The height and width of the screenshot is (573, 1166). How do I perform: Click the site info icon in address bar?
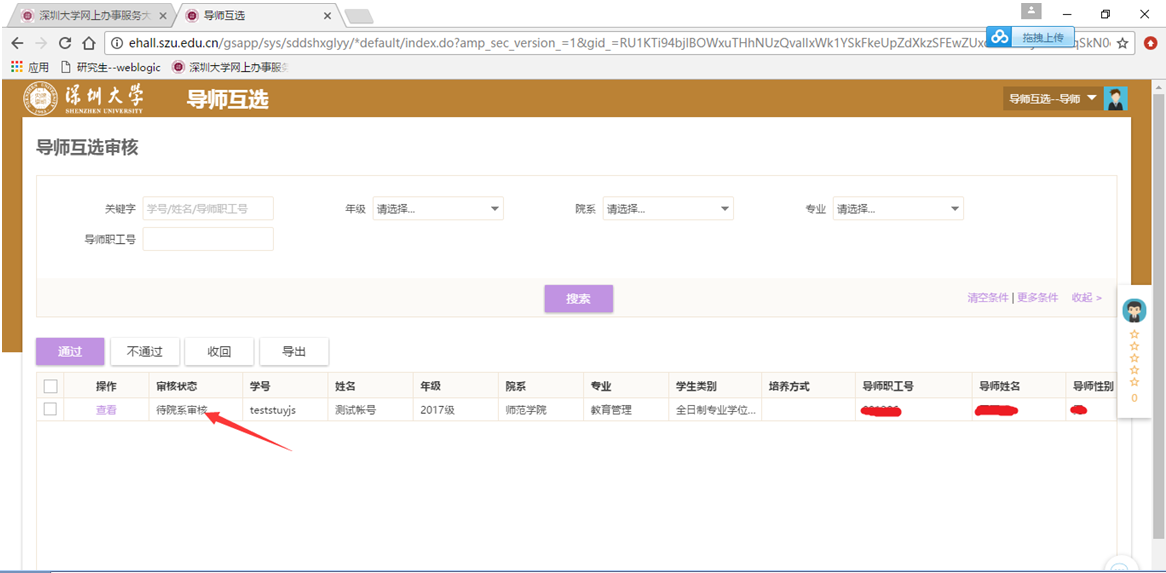tap(117, 43)
